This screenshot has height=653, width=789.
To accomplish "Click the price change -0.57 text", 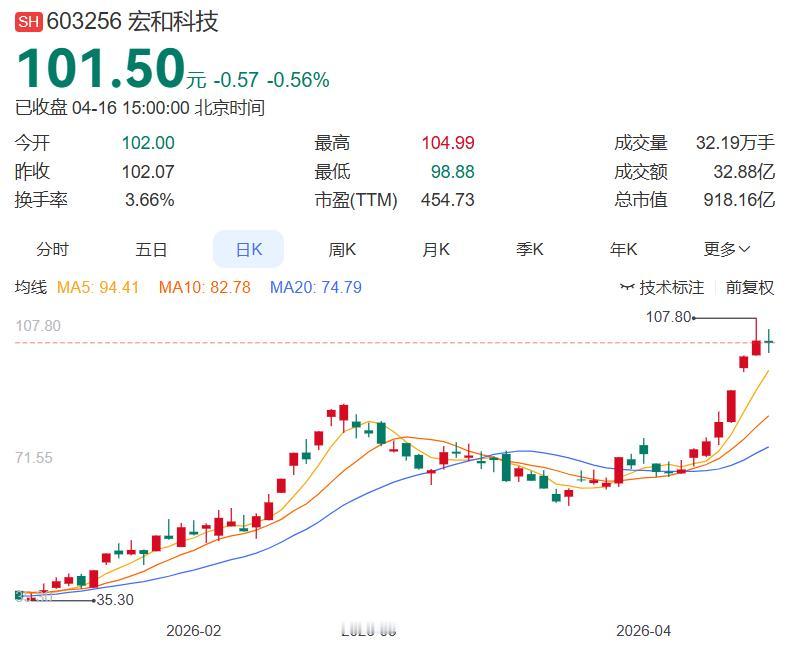I will 236,80.
